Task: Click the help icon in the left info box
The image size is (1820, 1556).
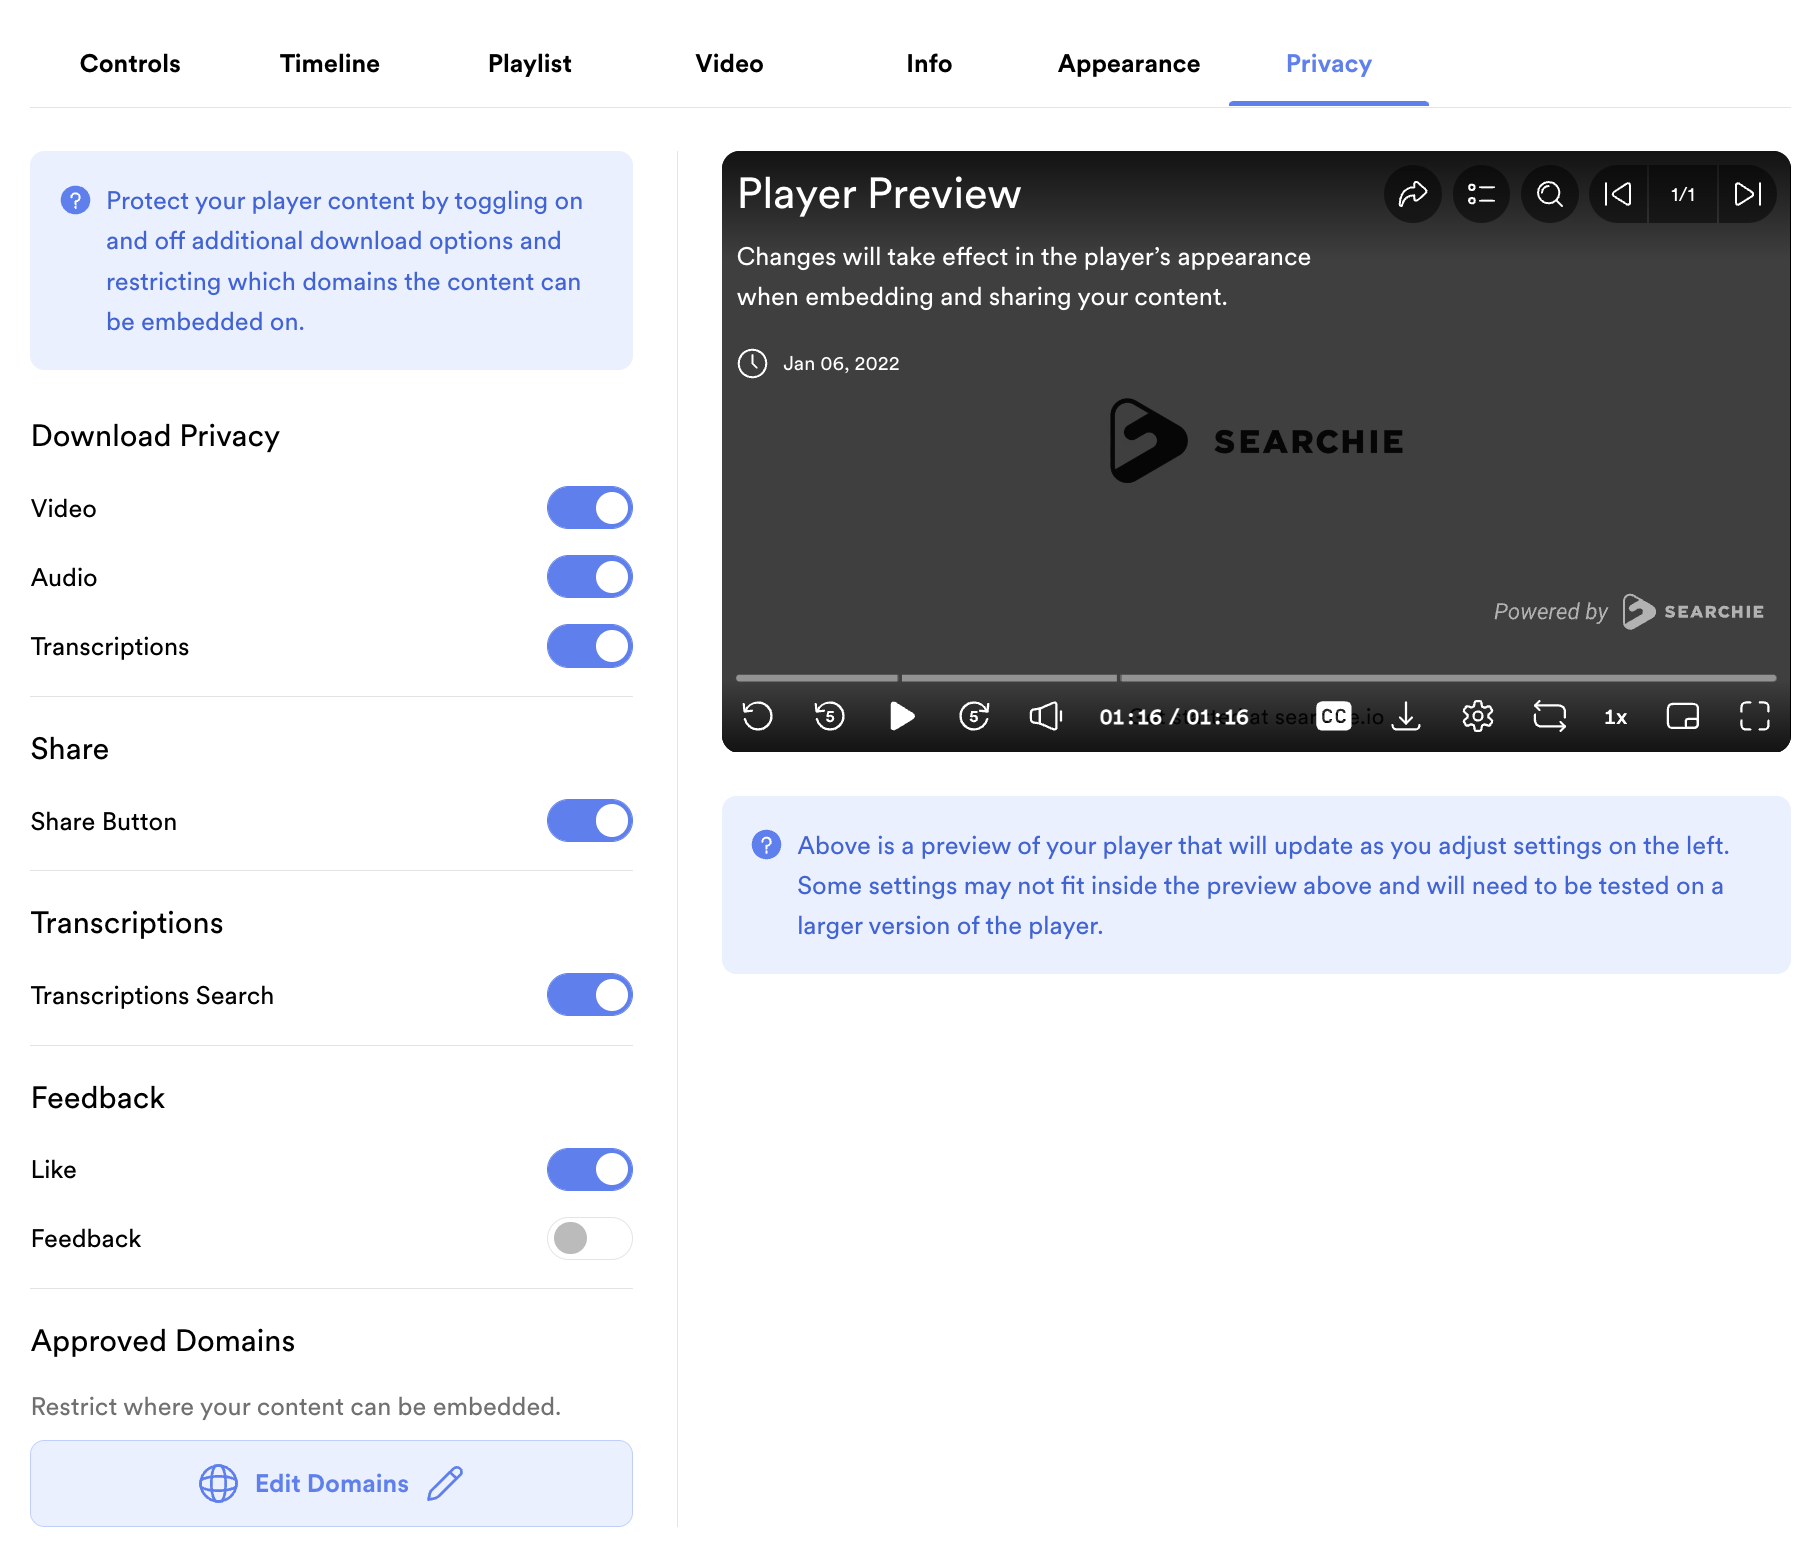Action: point(75,200)
